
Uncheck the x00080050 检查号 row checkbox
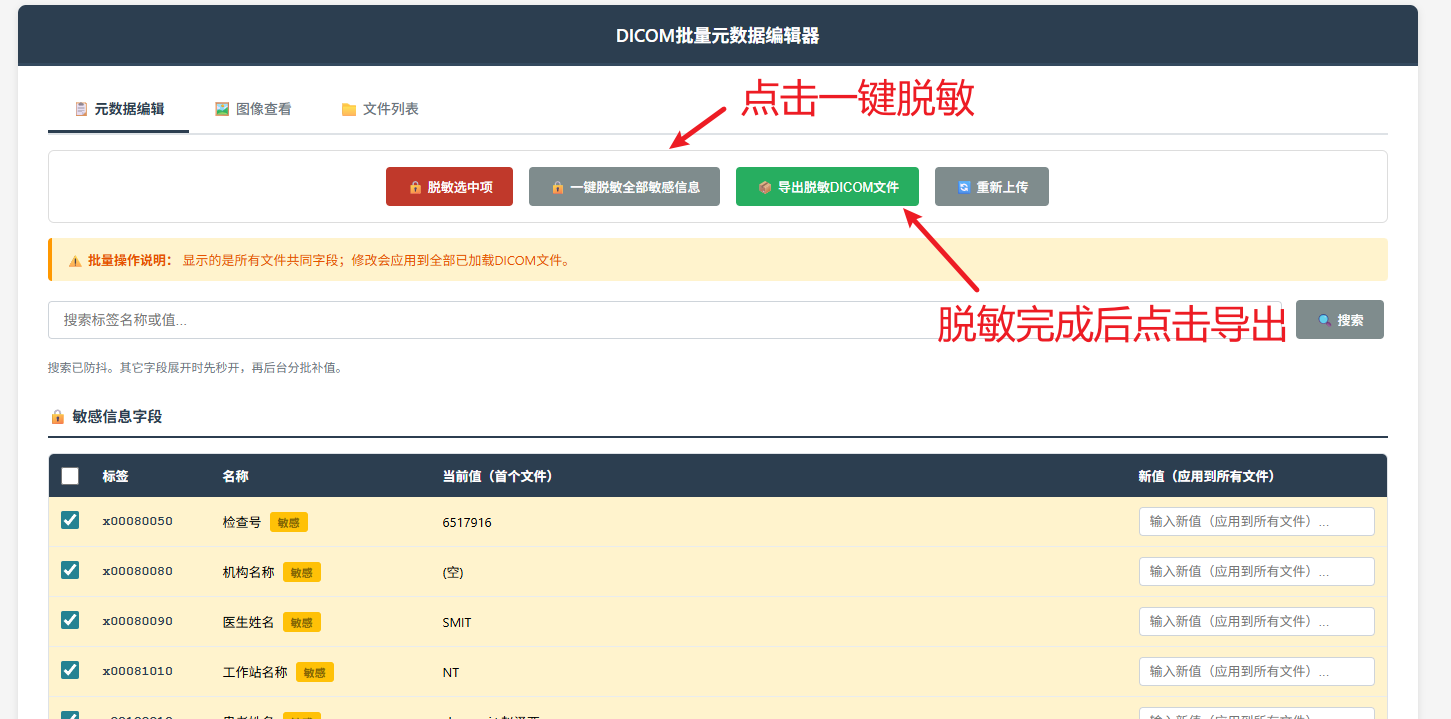(x=70, y=520)
